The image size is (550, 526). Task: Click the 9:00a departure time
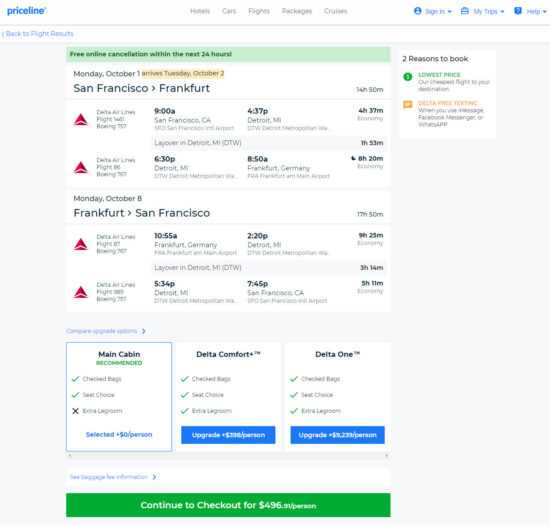(165, 111)
